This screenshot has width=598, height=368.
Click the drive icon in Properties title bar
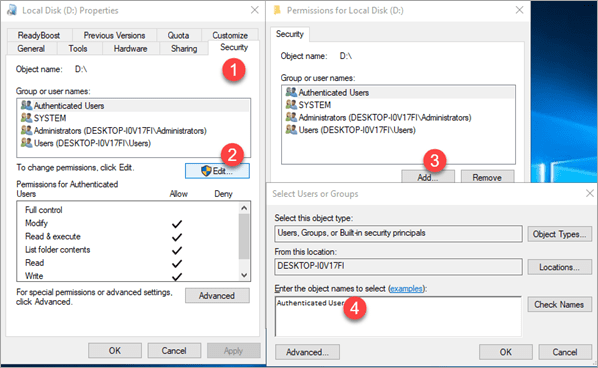tap(12, 10)
